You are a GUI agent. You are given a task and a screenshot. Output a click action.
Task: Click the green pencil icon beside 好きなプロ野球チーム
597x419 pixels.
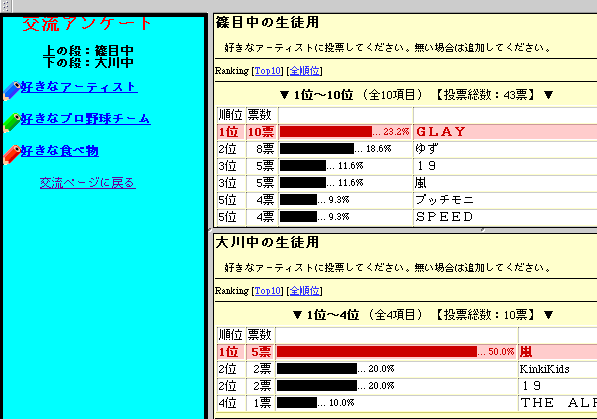(x=11, y=123)
